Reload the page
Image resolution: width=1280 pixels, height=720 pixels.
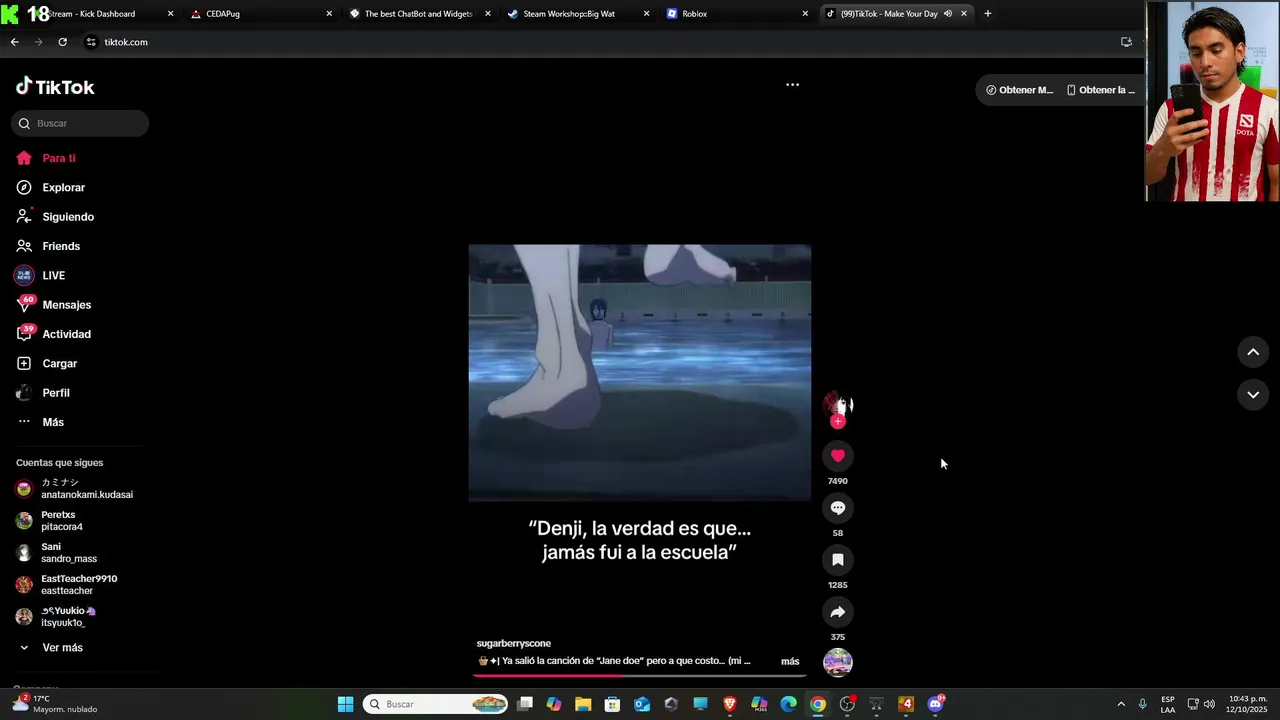pyautogui.click(x=62, y=42)
